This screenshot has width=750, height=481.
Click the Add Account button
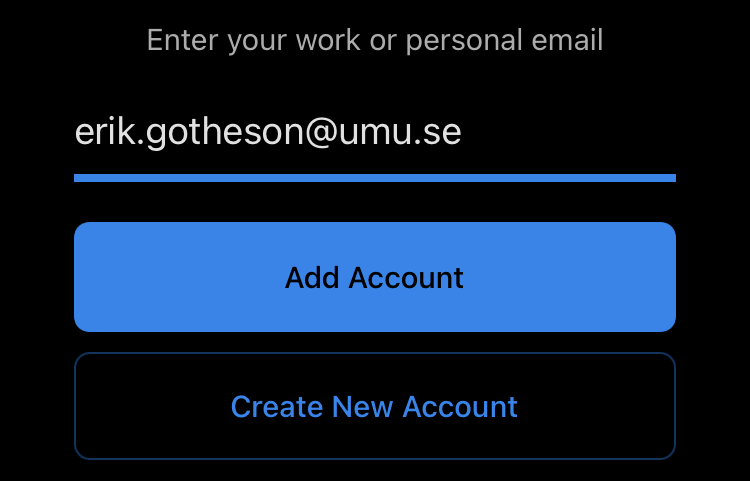374,277
